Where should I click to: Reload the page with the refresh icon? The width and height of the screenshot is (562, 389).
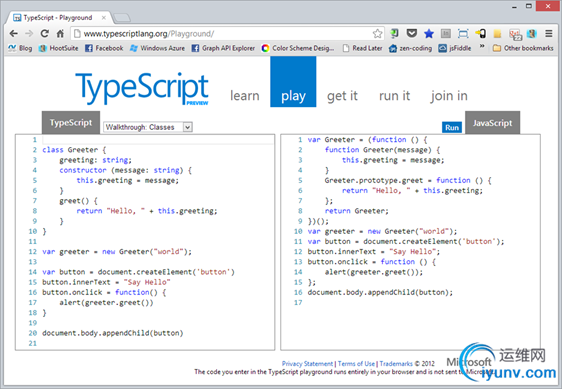(44, 34)
